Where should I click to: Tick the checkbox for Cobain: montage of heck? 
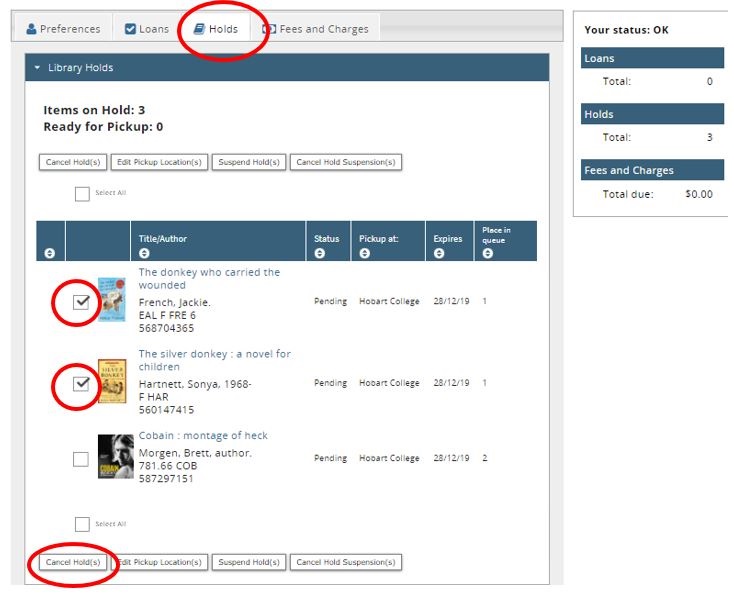[81, 459]
